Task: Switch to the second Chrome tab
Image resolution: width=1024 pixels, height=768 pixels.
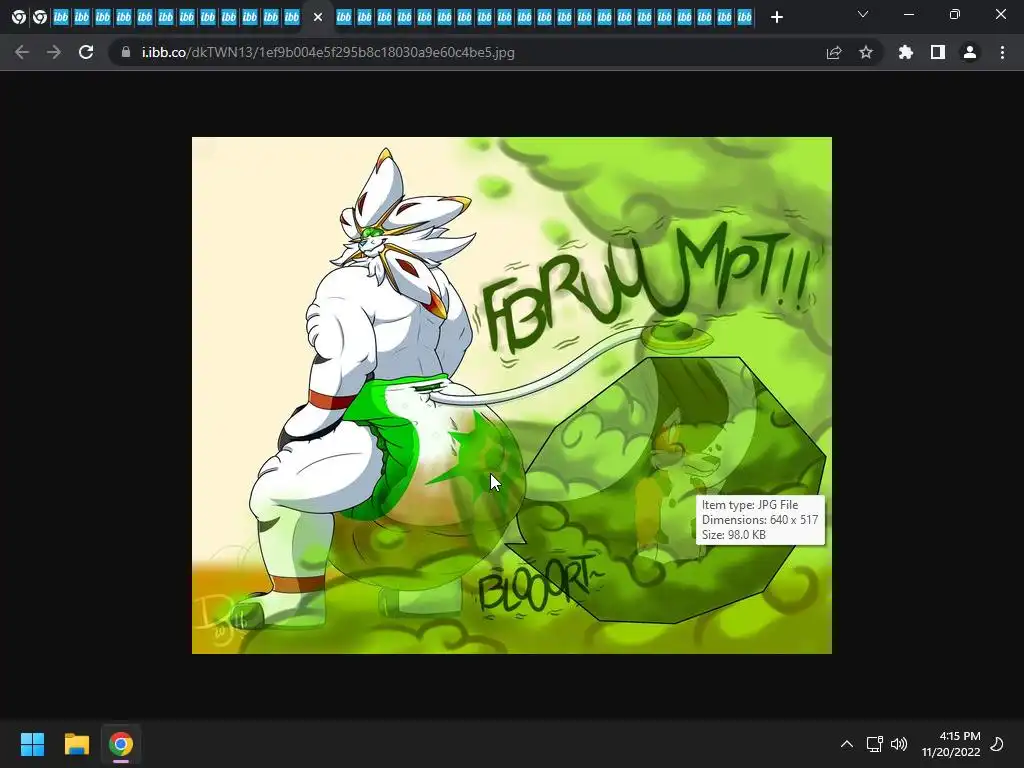Action: (x=40, y=17)
